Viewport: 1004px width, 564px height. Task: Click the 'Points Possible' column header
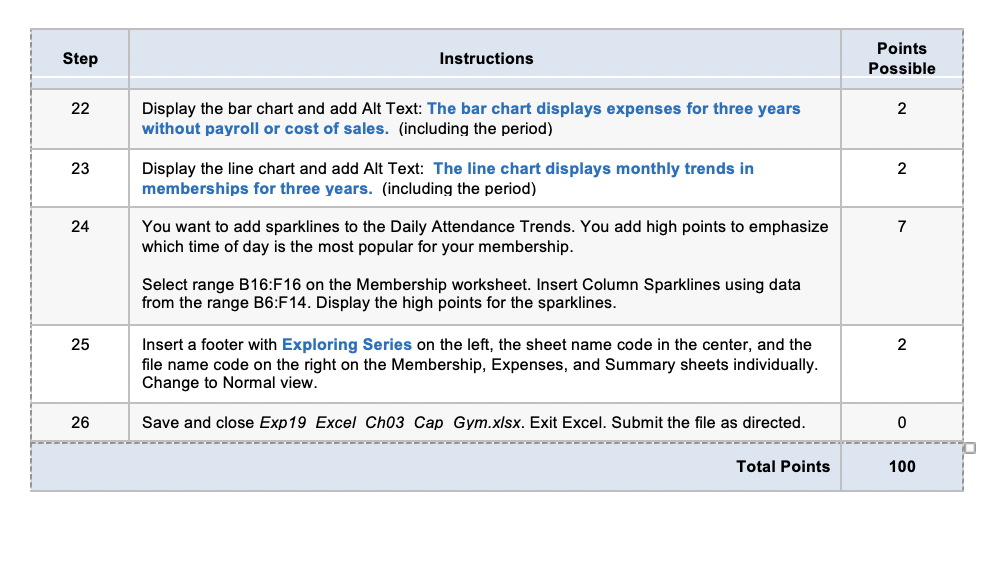(x=902, y=59)
